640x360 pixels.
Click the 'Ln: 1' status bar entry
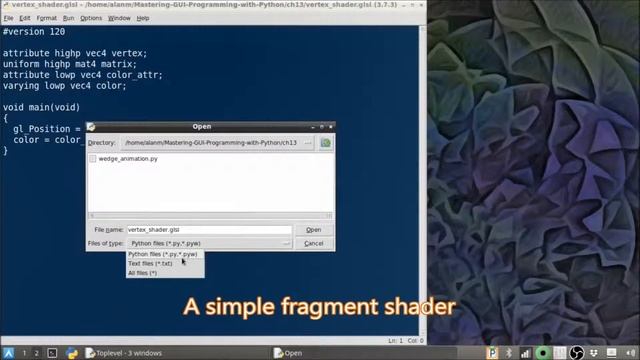[x=395, y=340]
